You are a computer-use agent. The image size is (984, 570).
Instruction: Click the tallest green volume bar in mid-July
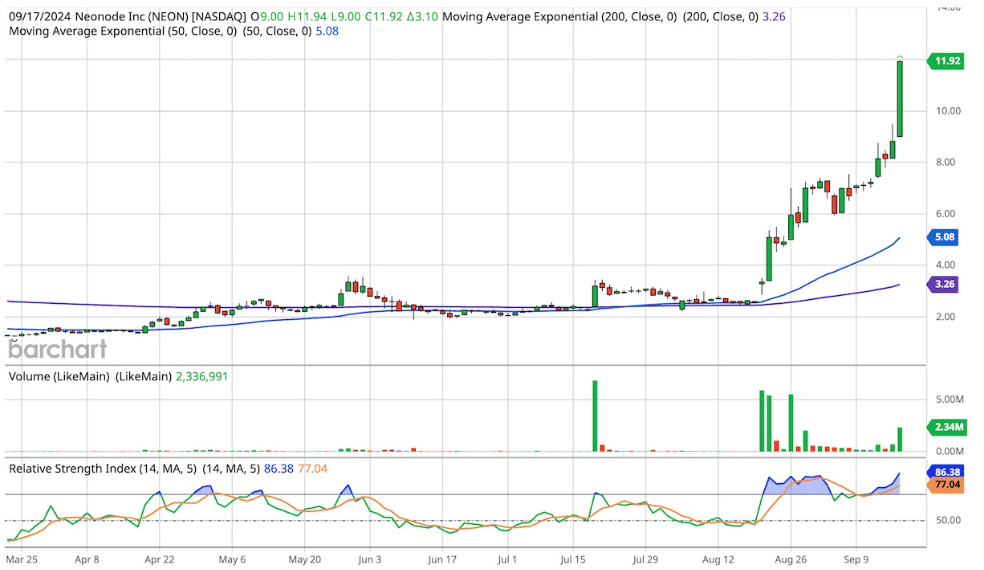594,416
